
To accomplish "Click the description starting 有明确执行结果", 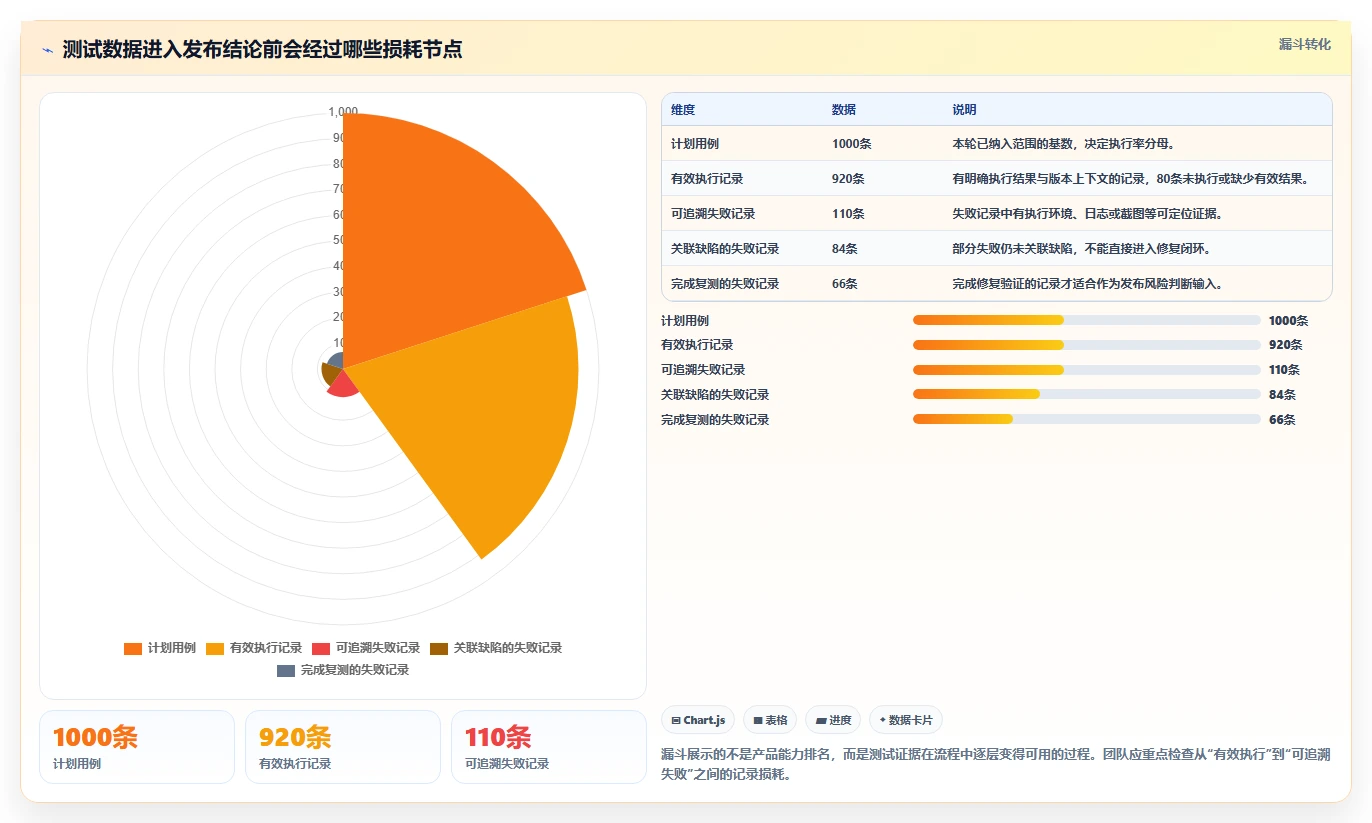I will click(x=1130, y=179).
